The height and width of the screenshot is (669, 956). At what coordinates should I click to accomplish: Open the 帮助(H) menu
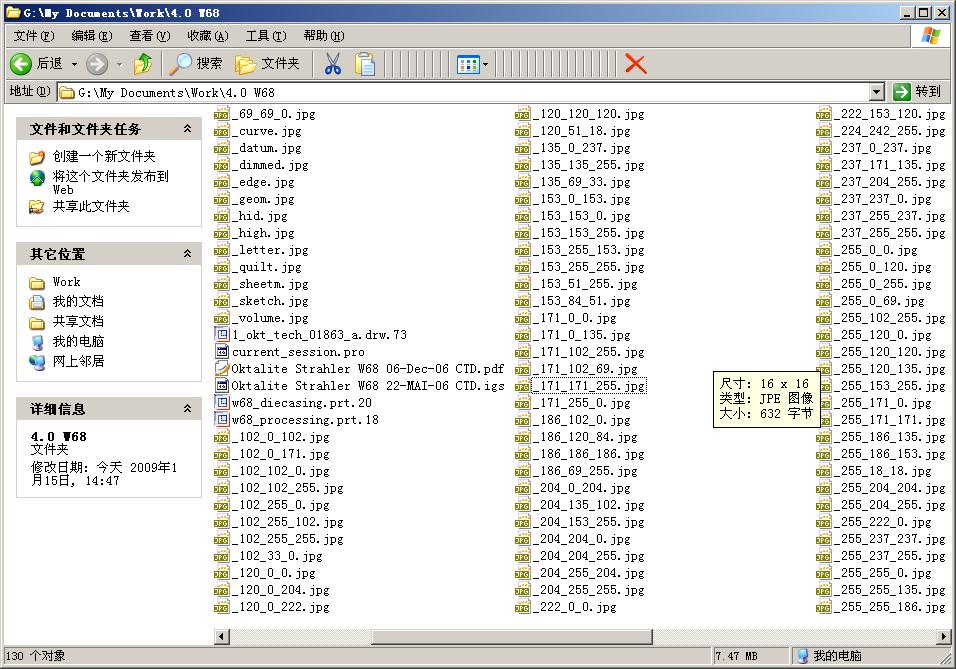pos(324,36)
